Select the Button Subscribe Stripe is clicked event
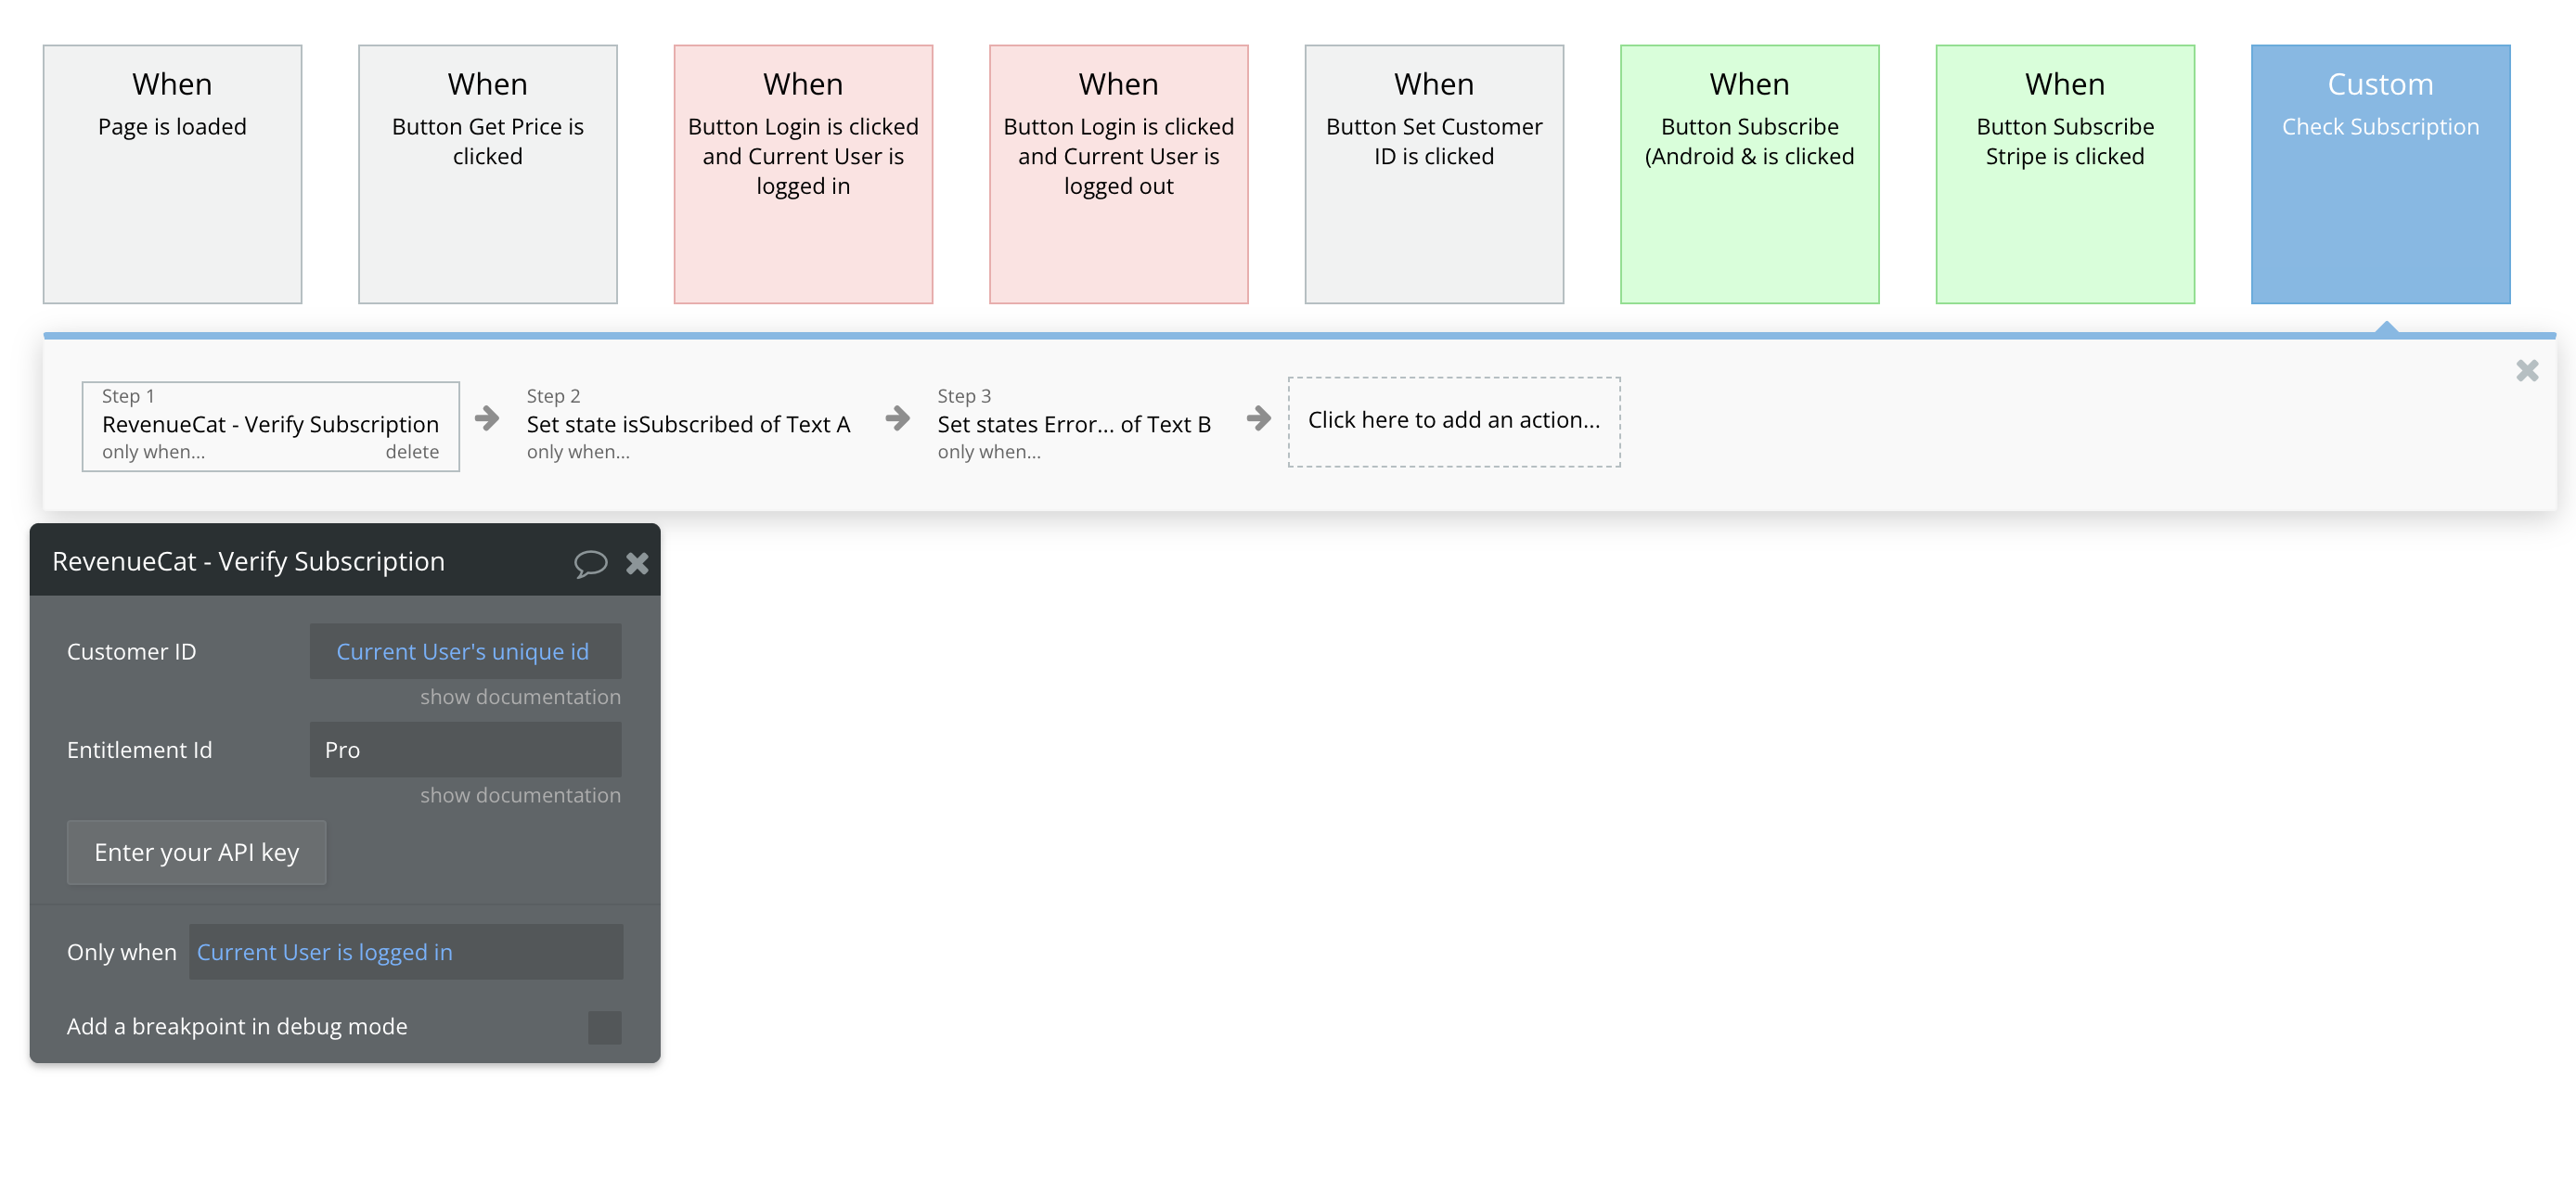 (2065, 174)
